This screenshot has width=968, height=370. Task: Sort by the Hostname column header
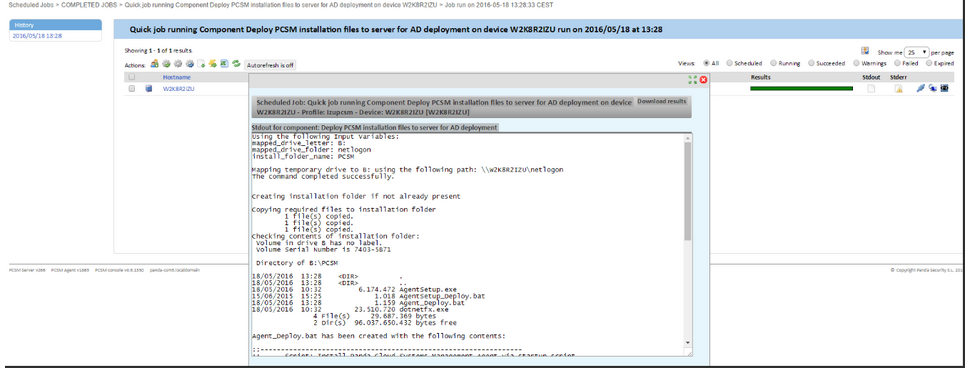(177, 77)
